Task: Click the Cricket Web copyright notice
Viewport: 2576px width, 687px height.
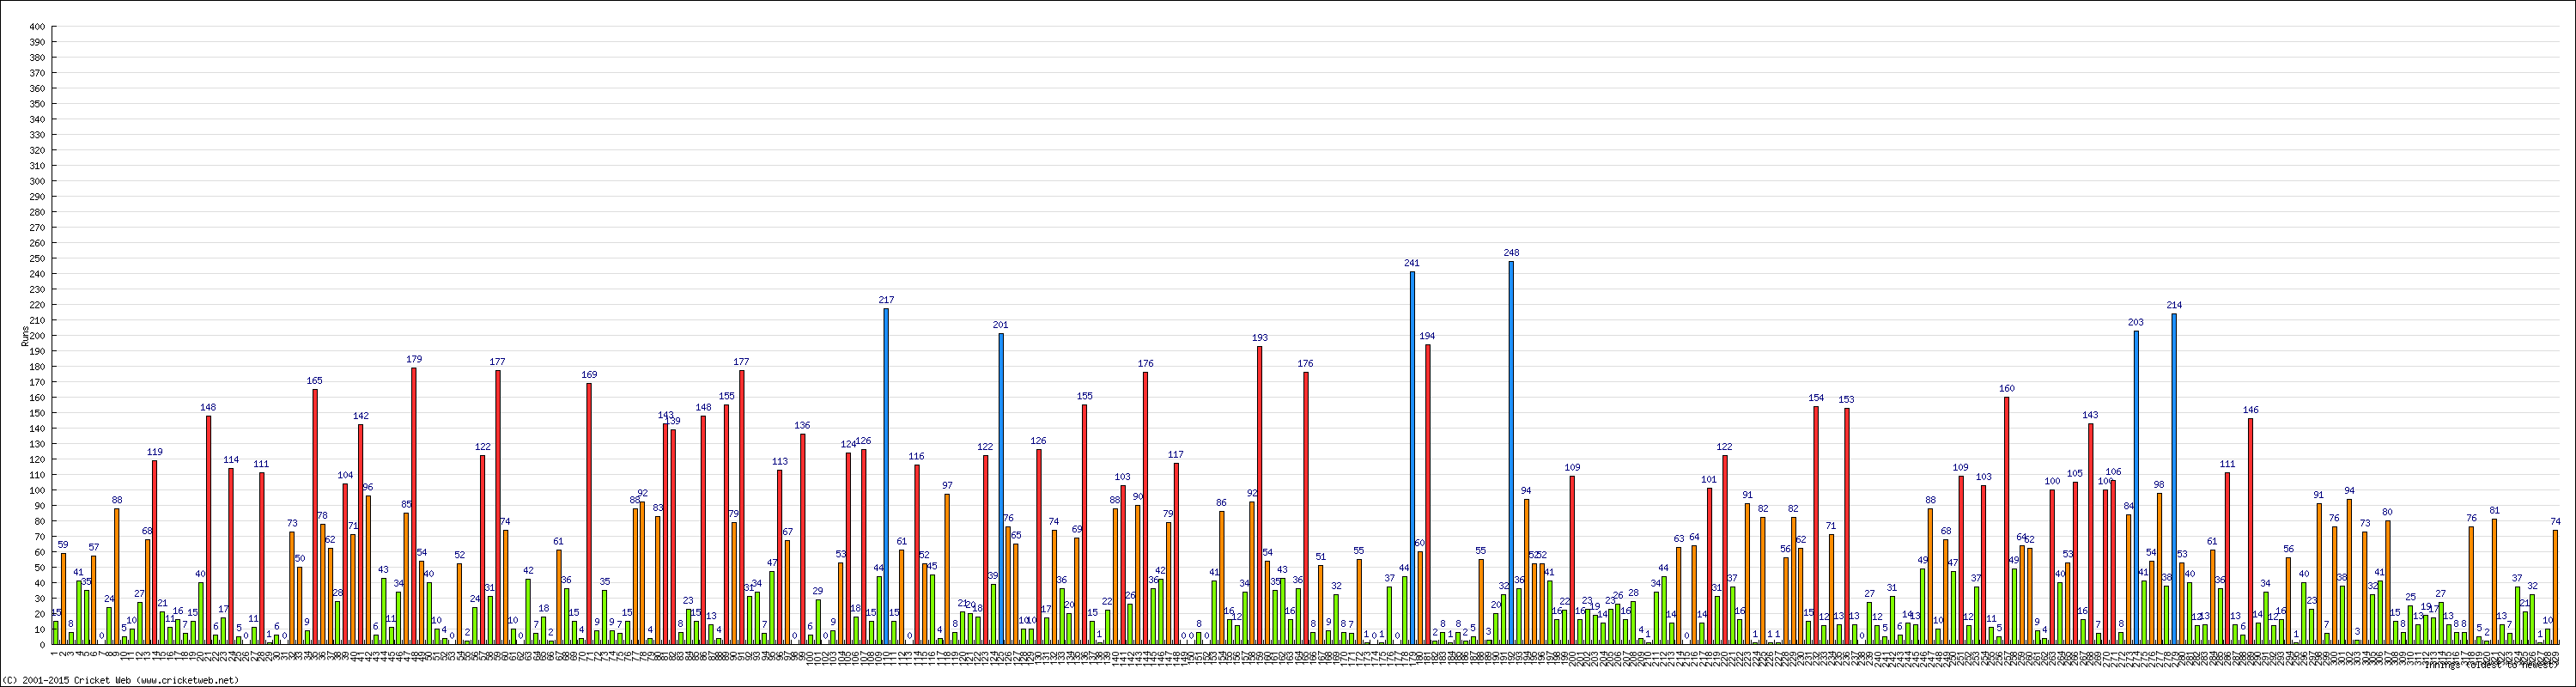Action: point(120,680)
